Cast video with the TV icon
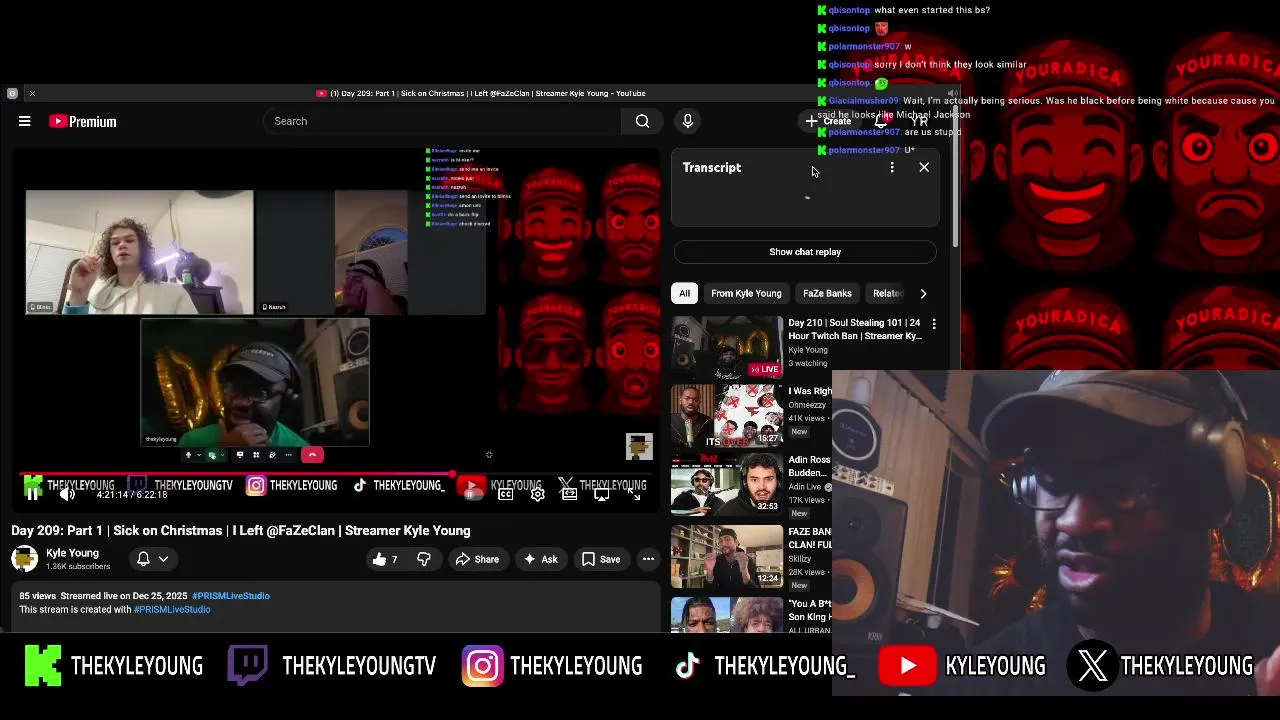This screenshot has width=1280, height=720. [601, 494]
